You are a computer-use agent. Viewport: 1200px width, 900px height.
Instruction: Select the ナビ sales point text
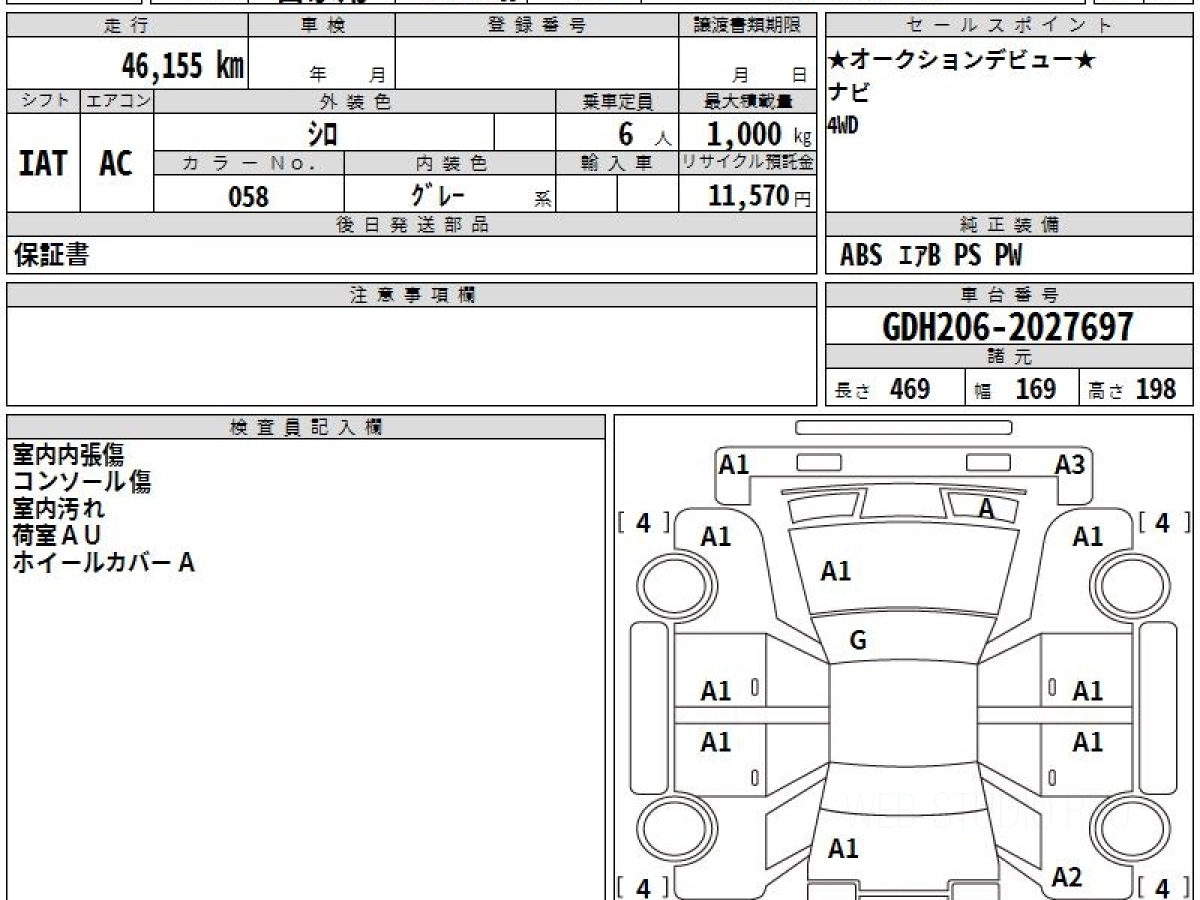(x=849, y=93)
